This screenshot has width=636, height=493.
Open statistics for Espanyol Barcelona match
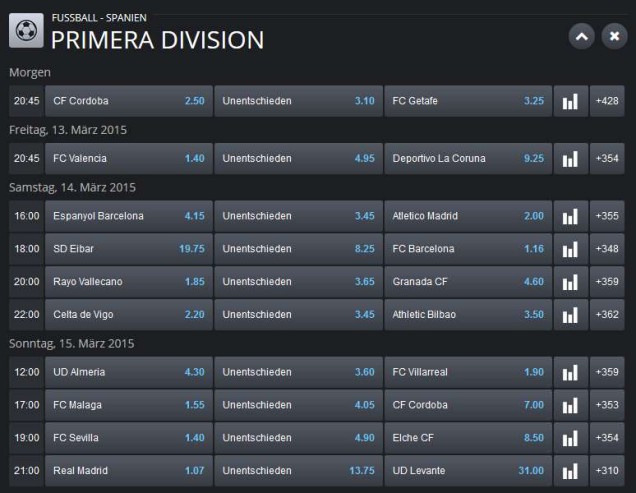coord(570,216)
